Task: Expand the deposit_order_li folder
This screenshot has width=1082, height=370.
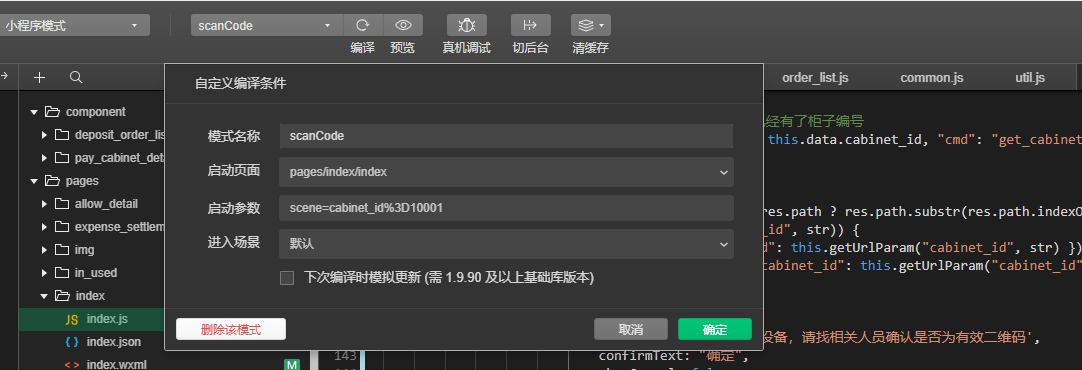Action: click(x=45, y=135)
